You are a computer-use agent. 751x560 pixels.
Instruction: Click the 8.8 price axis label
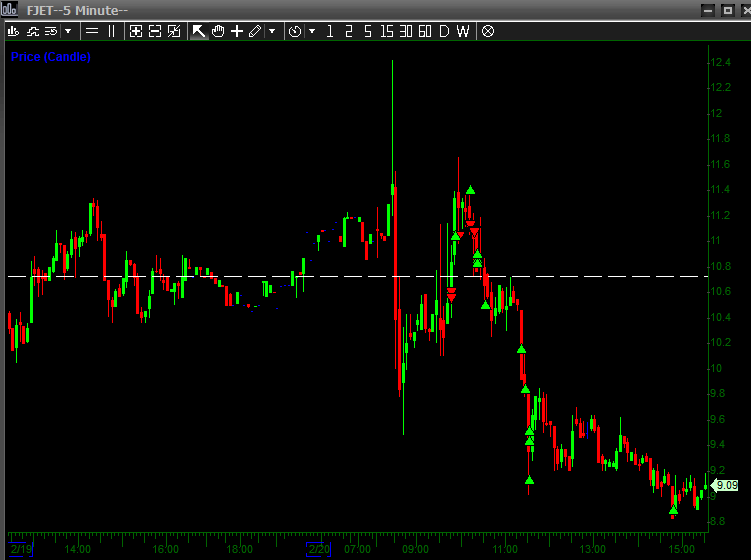[x=717, y=521]
